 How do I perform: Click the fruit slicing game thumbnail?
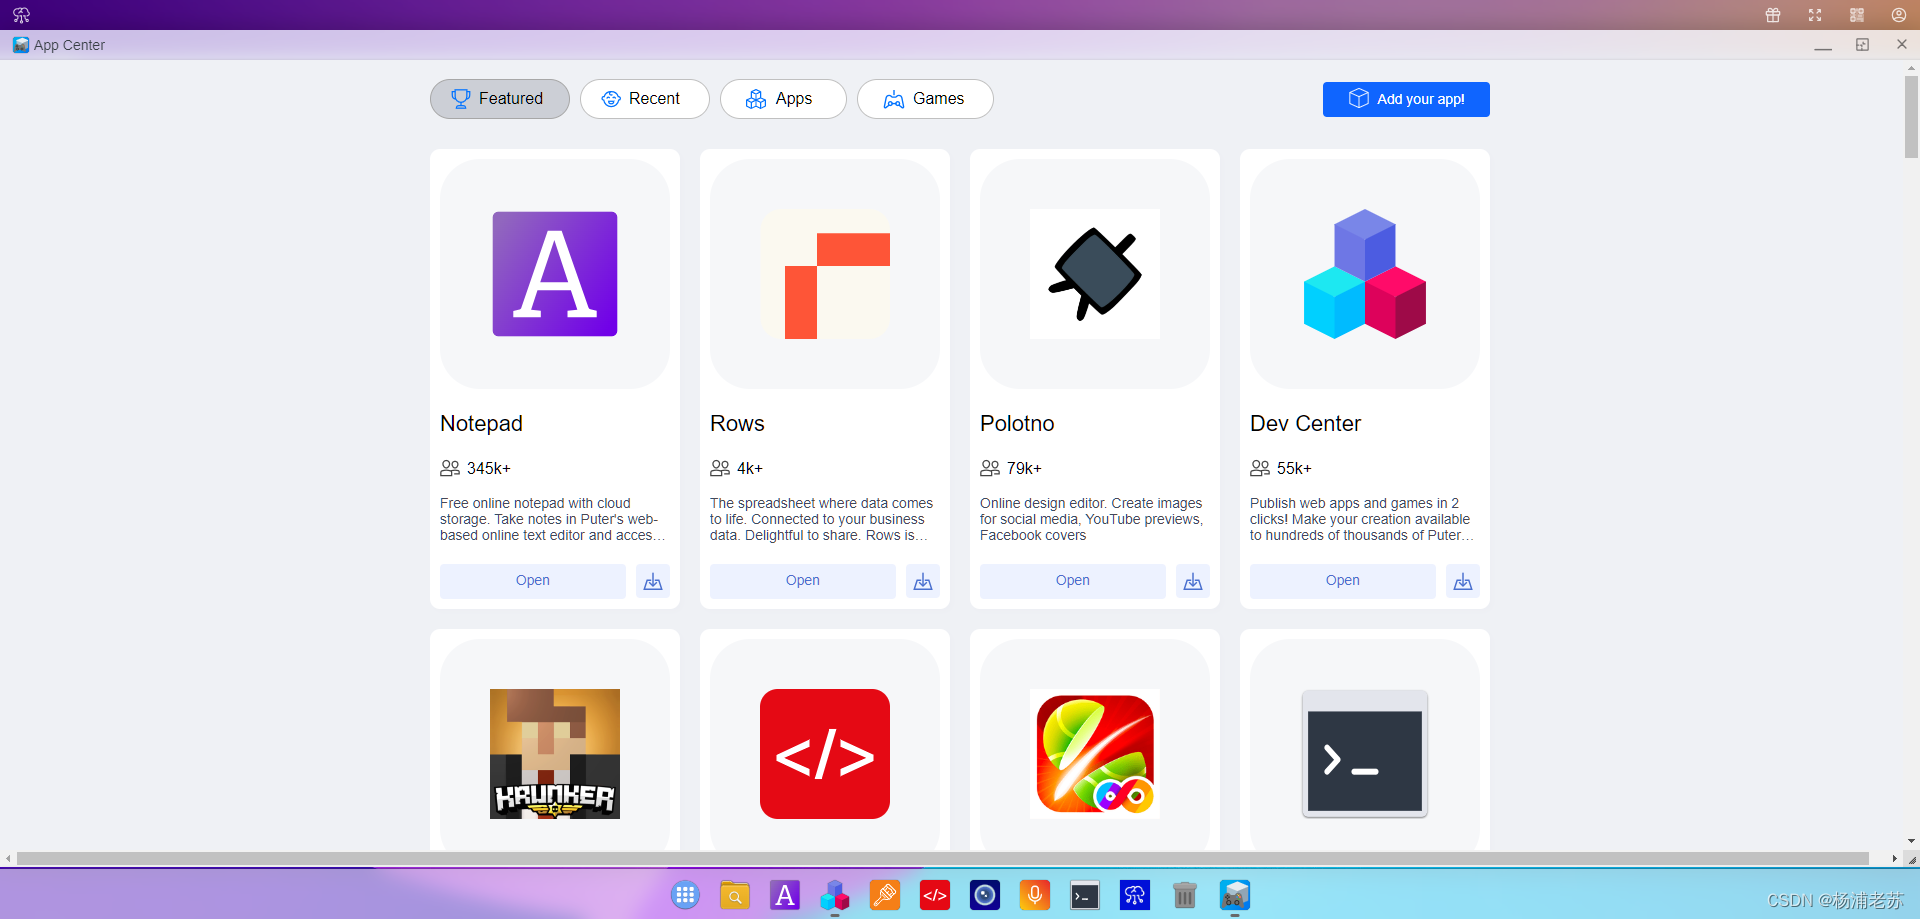click(x=1095, y=754)
